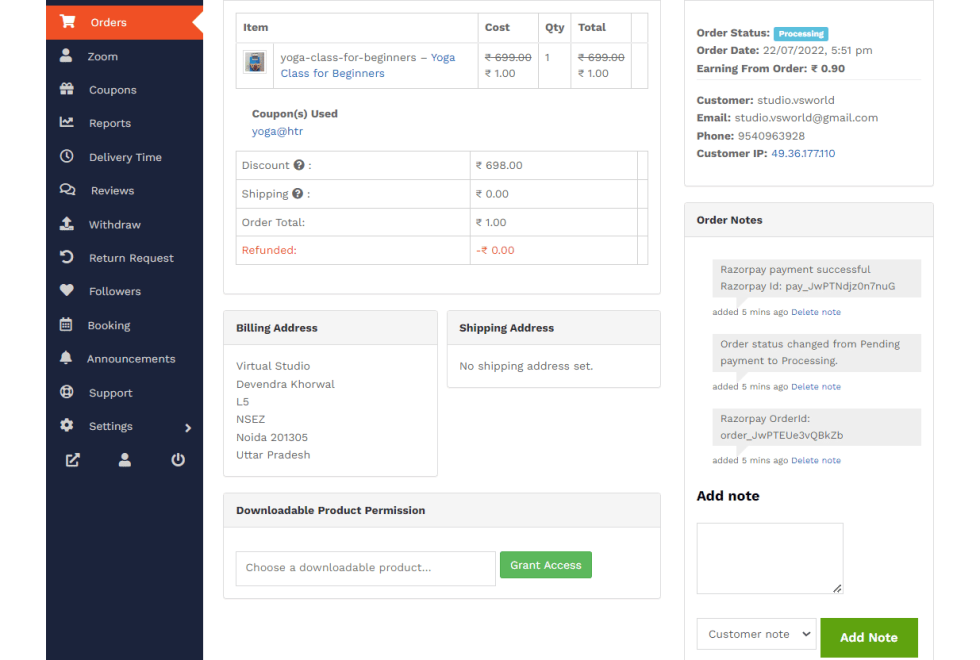
Task: Click the yoga@htr coupon link
Action: (x=277, y=131)
